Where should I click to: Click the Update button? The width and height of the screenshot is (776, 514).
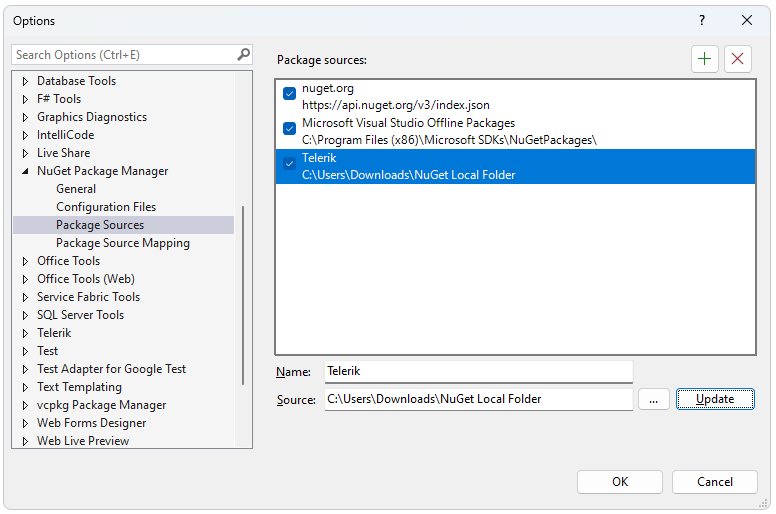(715, 399)
